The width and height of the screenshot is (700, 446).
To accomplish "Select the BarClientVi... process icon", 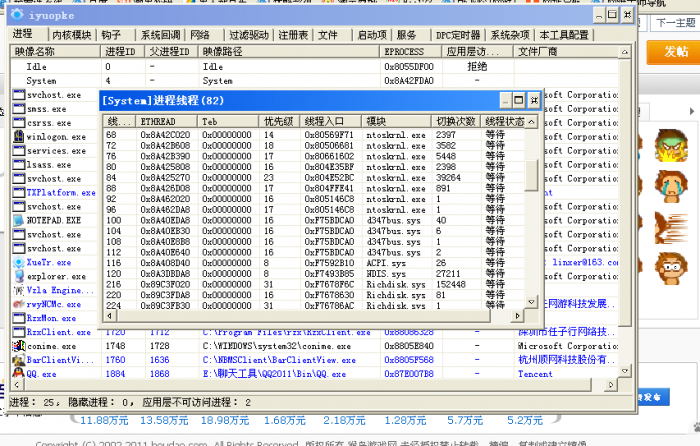I will click(x=19, y=359).
